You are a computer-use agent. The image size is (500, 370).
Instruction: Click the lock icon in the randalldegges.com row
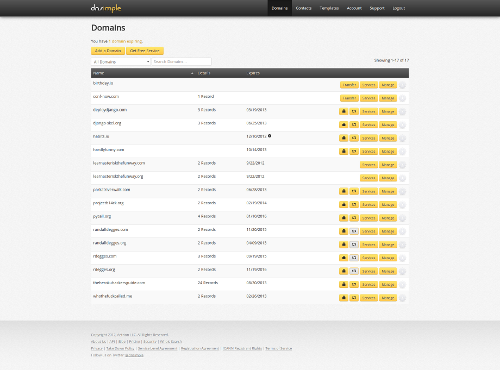343,231
